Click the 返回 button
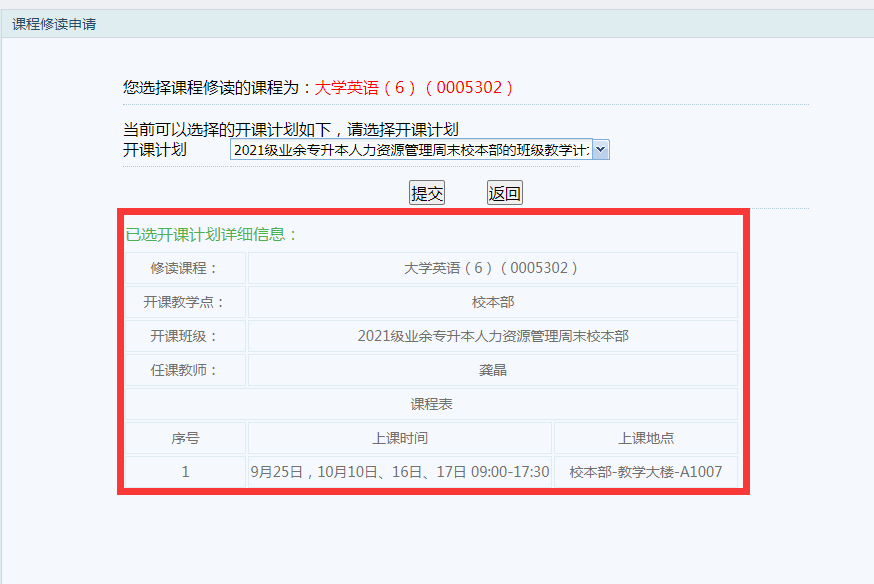The image size is (874, 584). click(x=505, y=194)
